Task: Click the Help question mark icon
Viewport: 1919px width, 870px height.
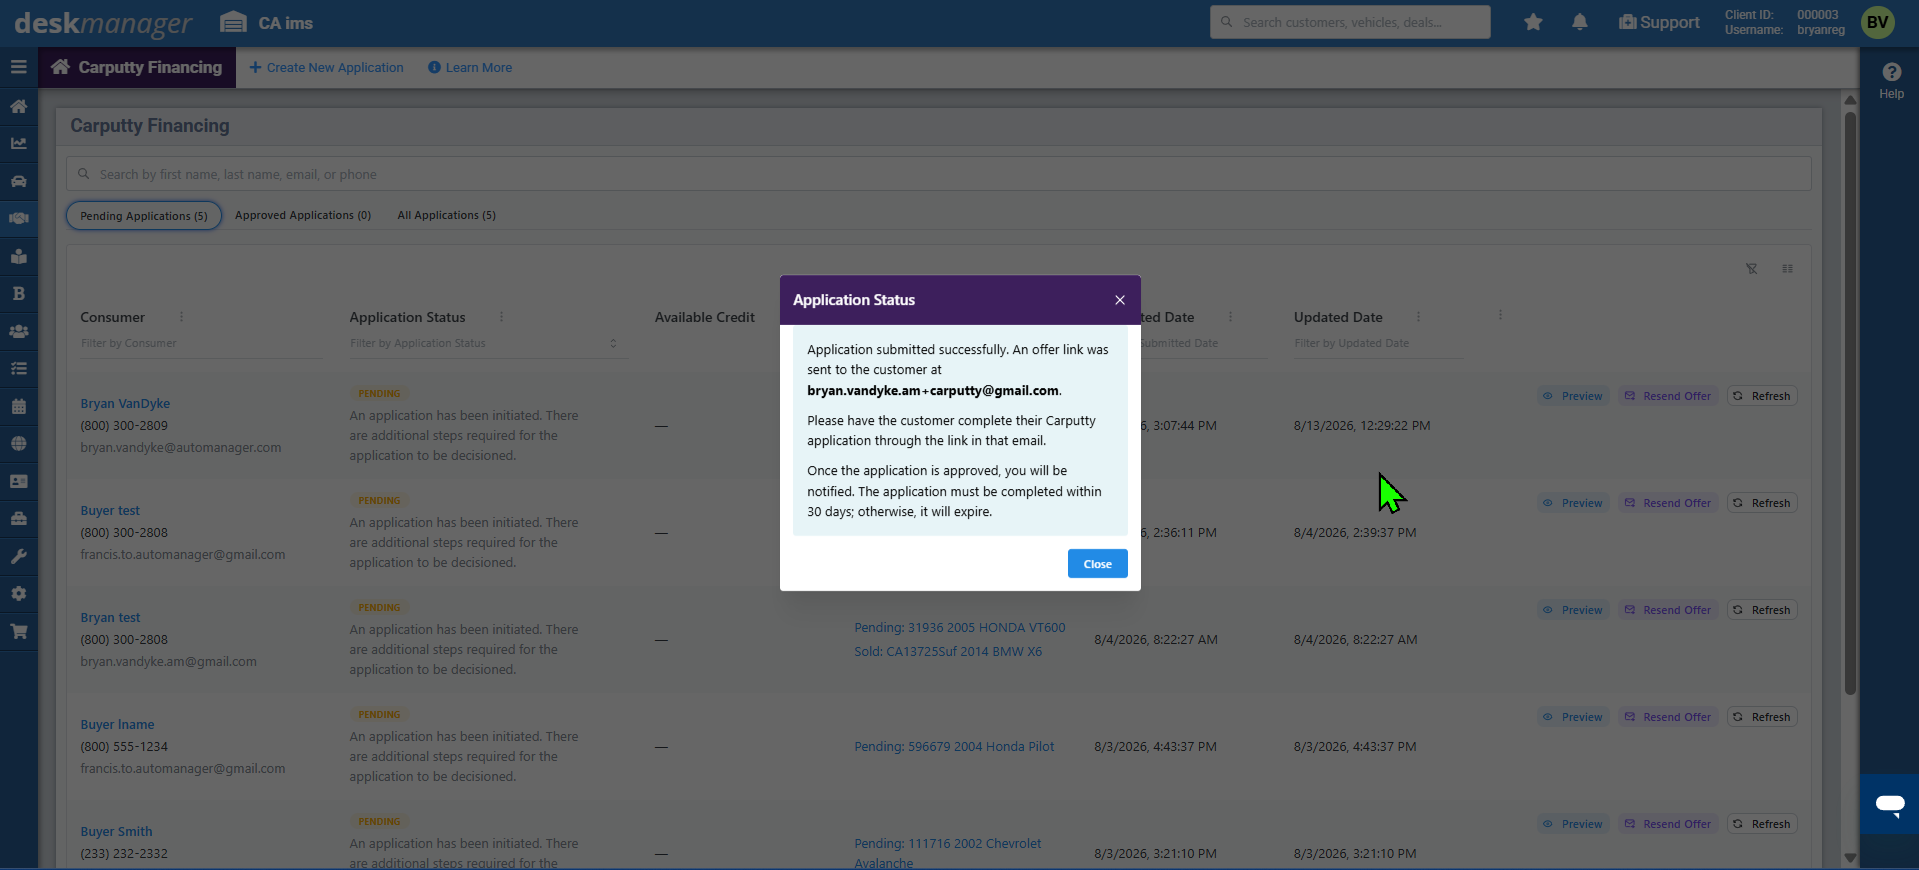Action: 1891,72
